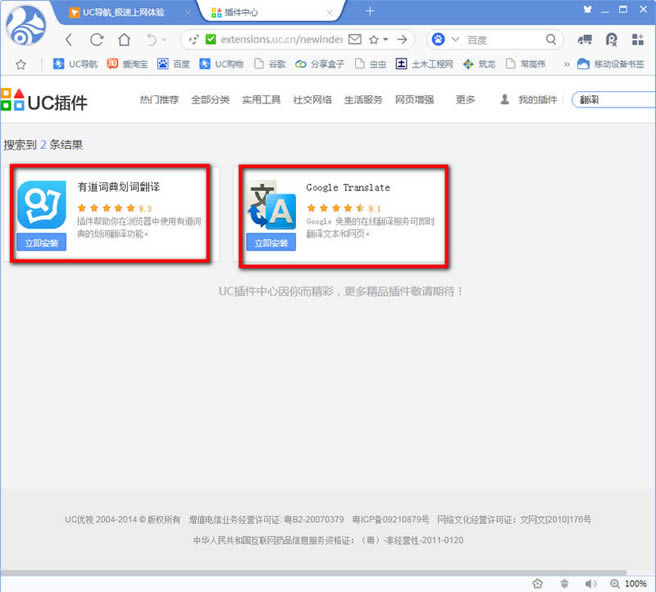Screen dimensions: 656x592
Task: Open a new tab with plus button
Action: pyautogui.click(x=369, y=11)
